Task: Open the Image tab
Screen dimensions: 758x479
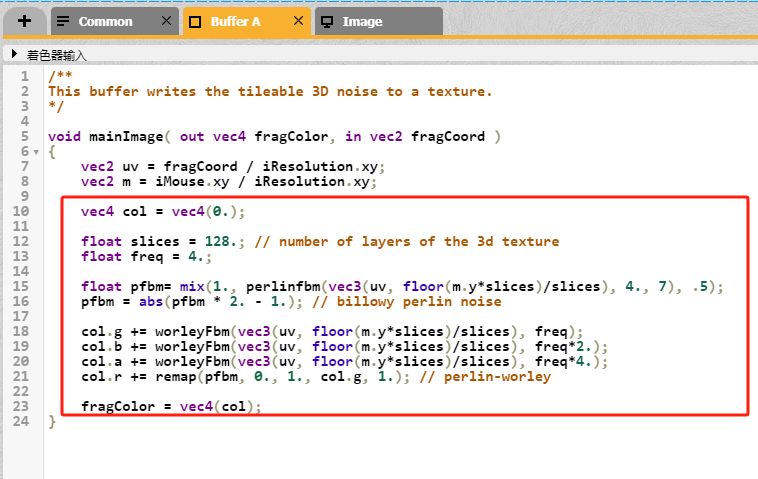Action: (x=362, y=21)
